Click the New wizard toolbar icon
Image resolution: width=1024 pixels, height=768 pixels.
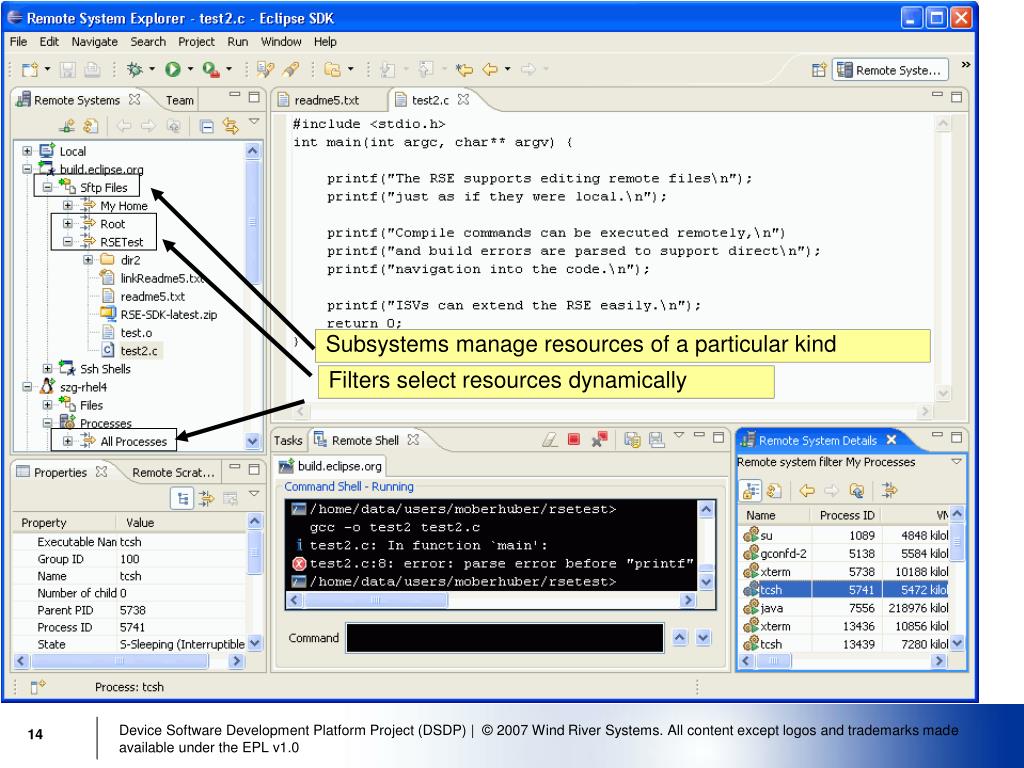30,69
